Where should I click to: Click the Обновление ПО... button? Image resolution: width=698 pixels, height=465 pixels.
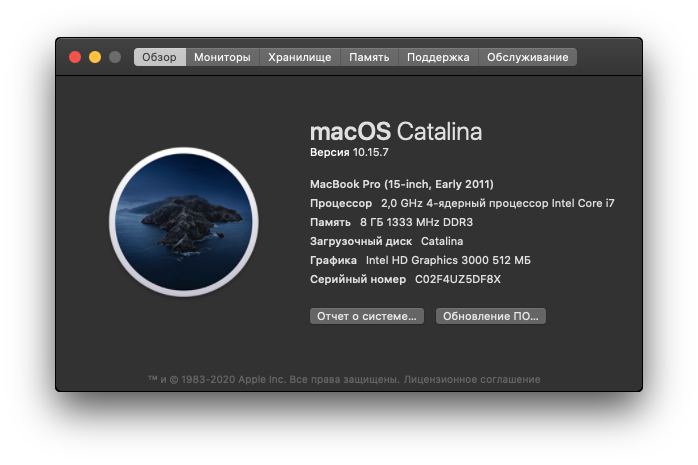coord(491,316)
